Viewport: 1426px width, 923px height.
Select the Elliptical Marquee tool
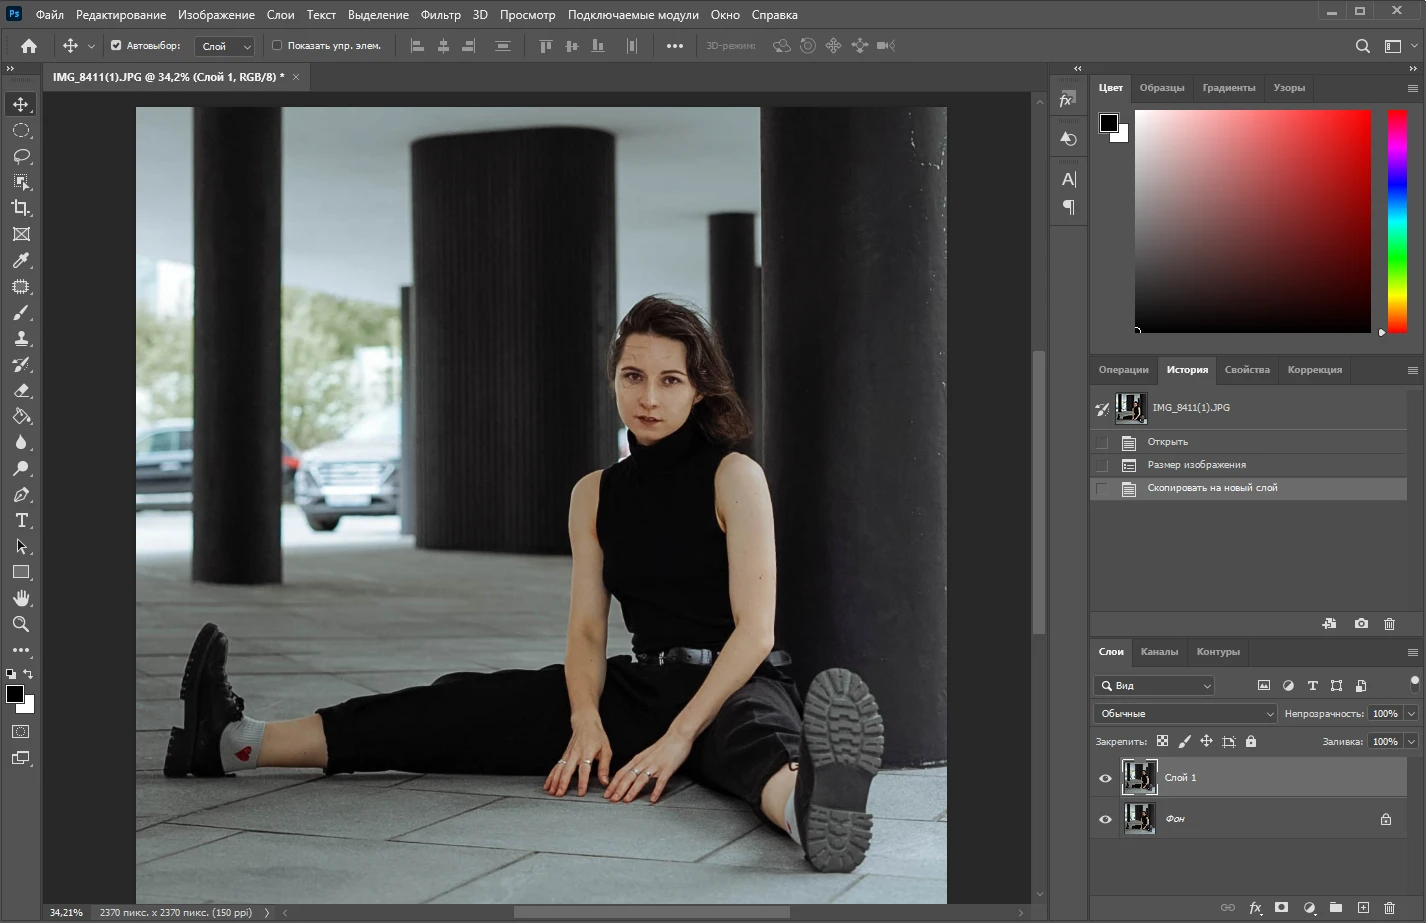[21, 130]
